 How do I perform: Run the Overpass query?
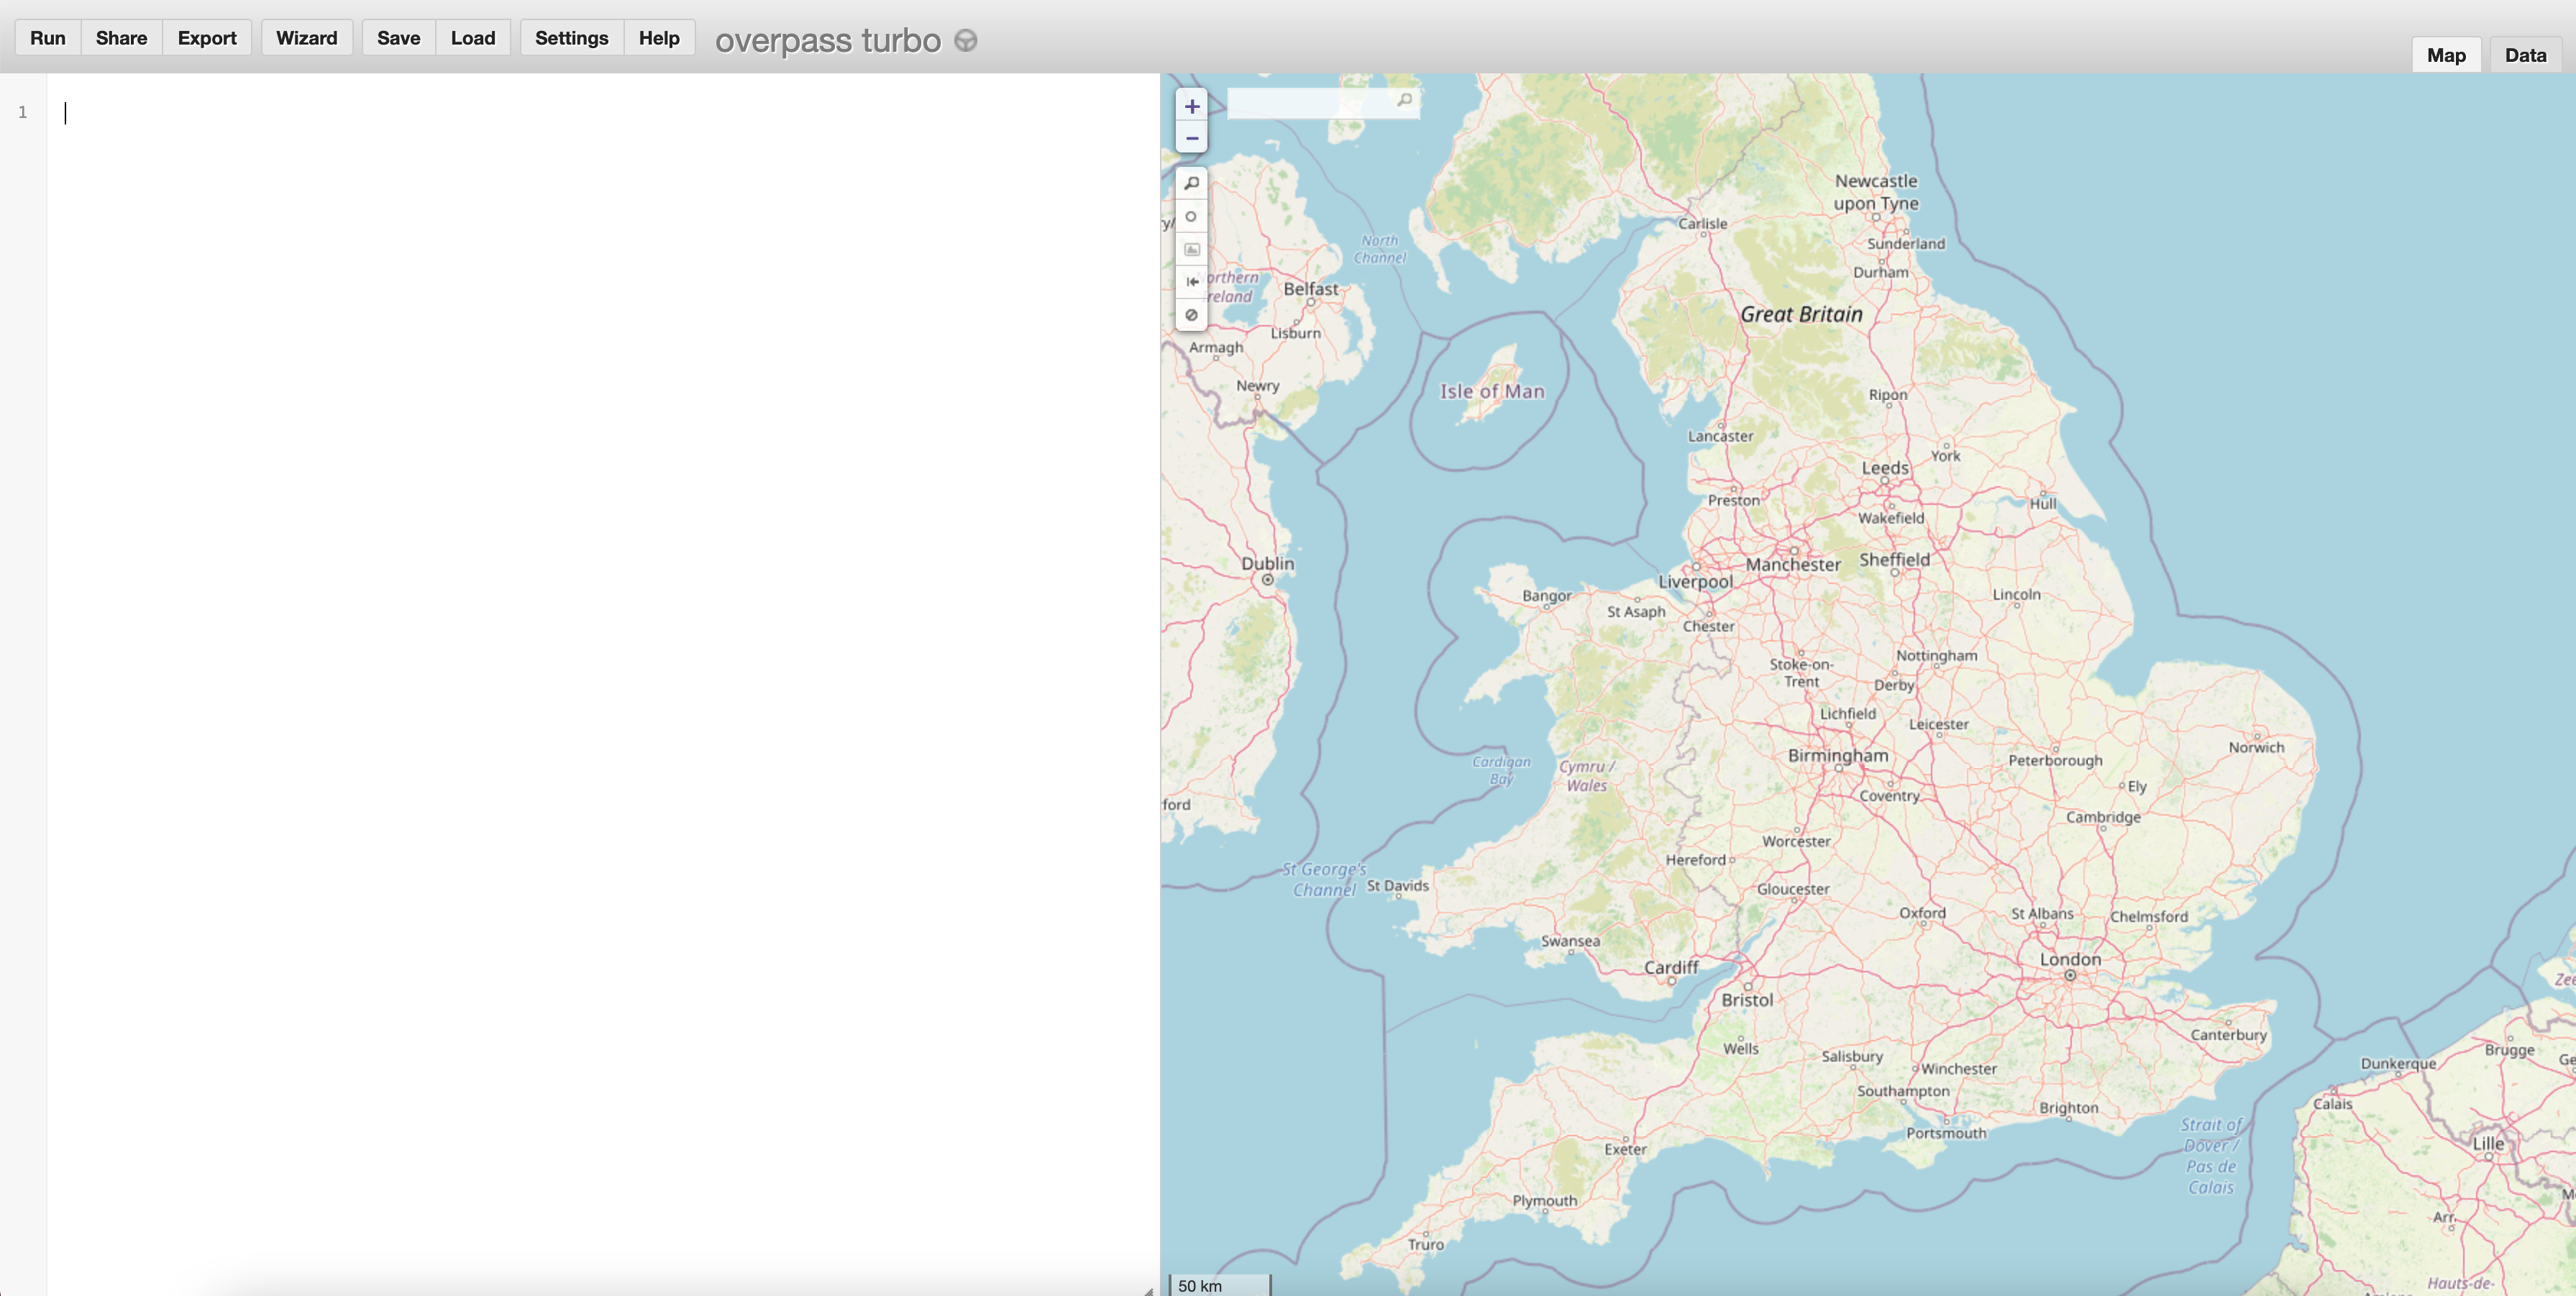pos(47,37)
